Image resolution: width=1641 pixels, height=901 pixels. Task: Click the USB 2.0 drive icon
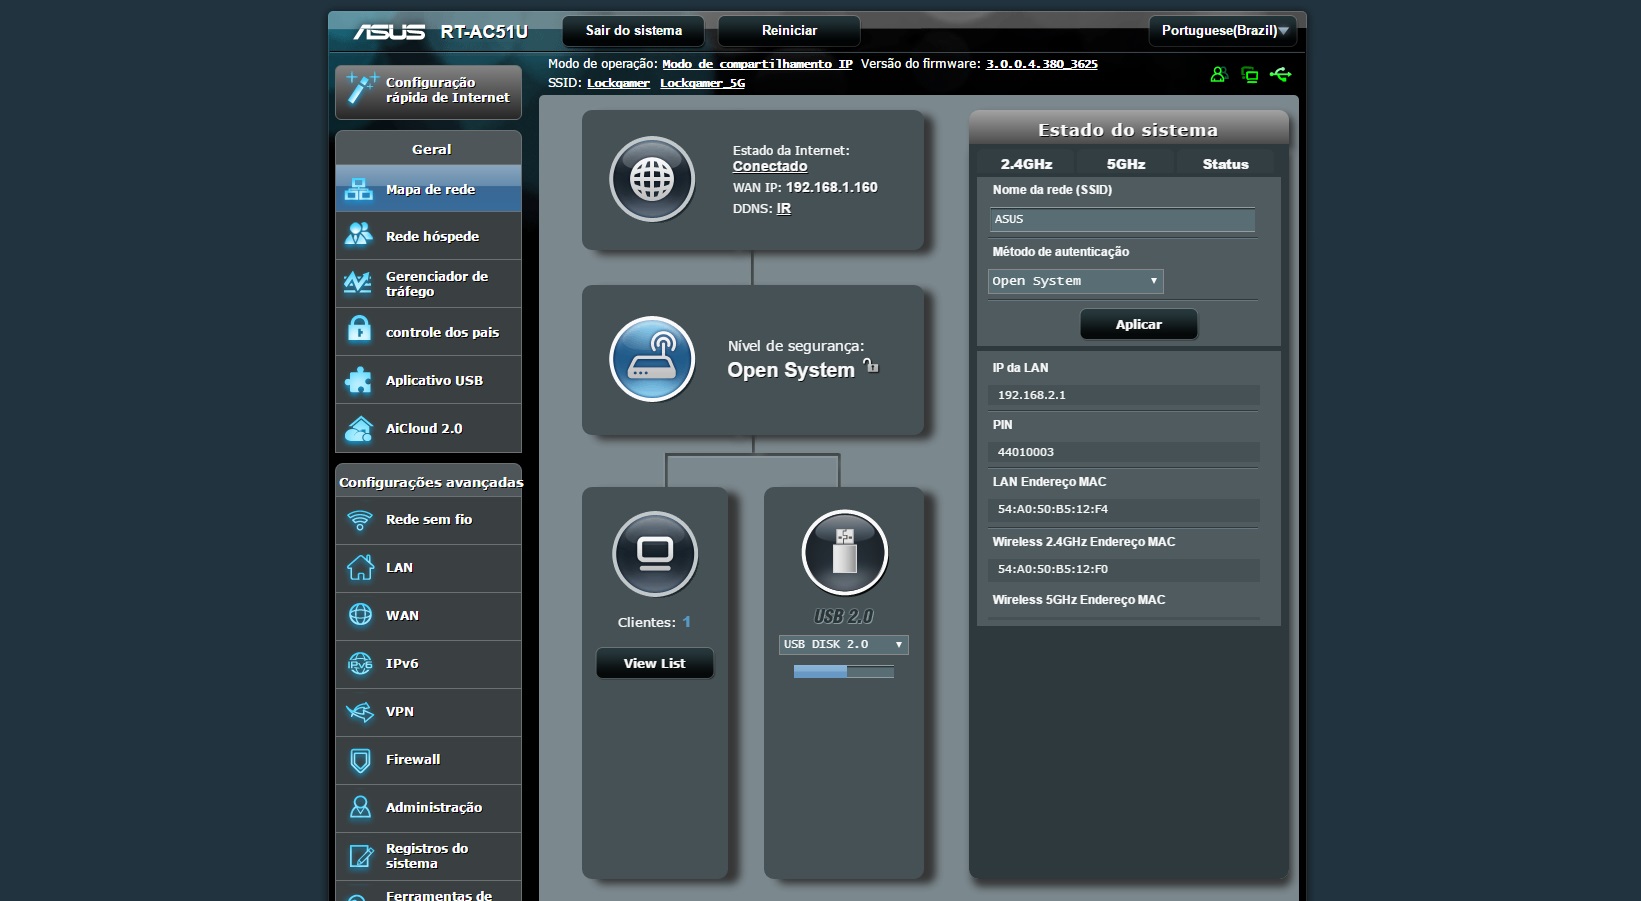tap(844, 553)
